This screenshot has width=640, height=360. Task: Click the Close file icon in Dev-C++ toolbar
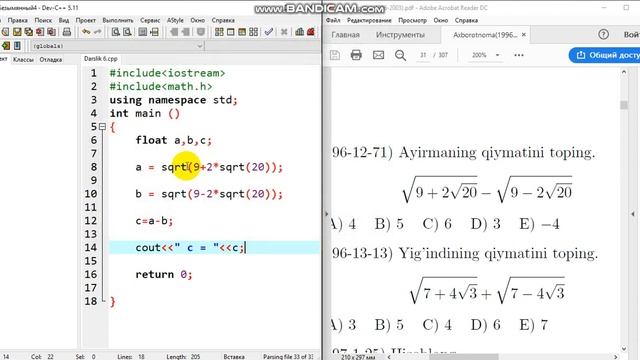(x=40, y=32)
